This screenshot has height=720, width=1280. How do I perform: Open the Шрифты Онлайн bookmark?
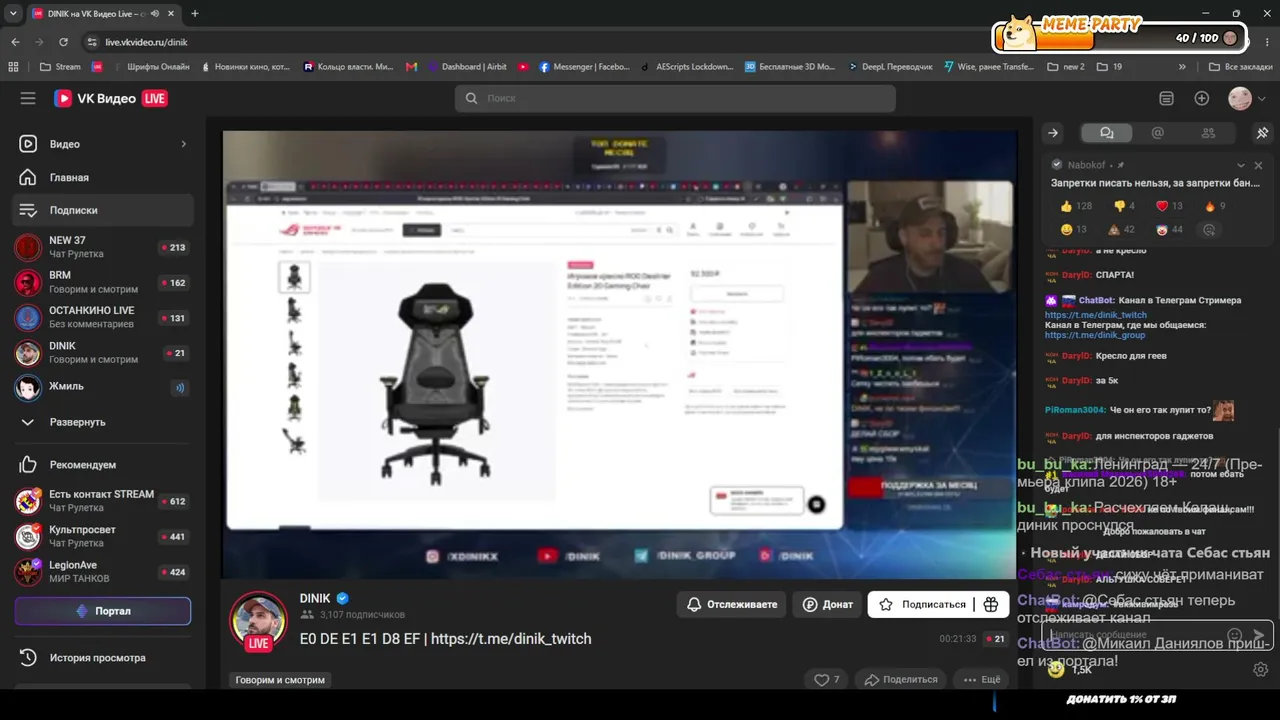pyautogui.click(x=149, y=67)
